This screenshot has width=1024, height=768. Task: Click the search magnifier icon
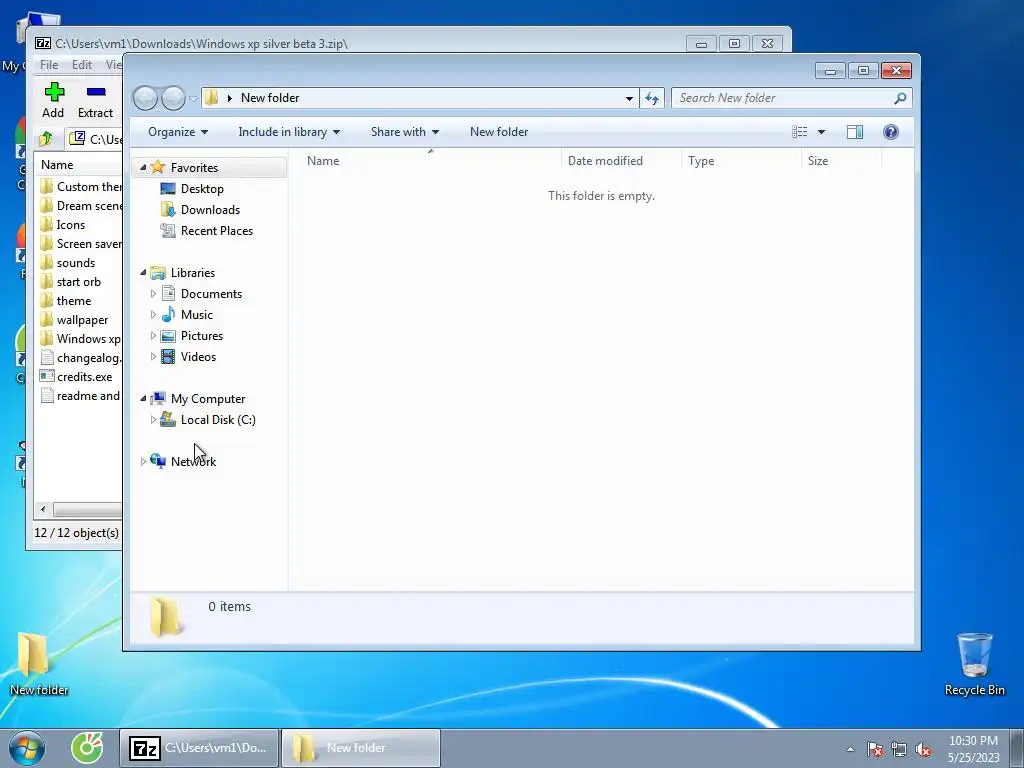[900, 98]
